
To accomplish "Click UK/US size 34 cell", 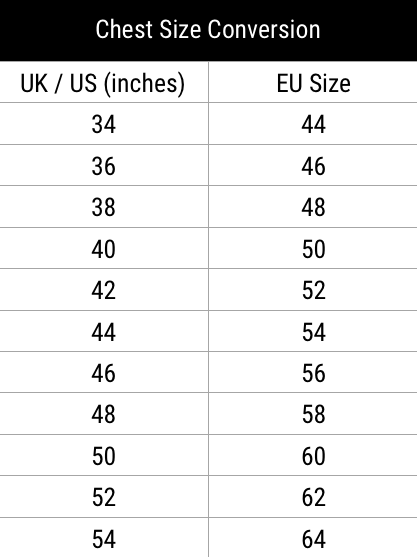I will pyautogui.click(x=103, y=124).
